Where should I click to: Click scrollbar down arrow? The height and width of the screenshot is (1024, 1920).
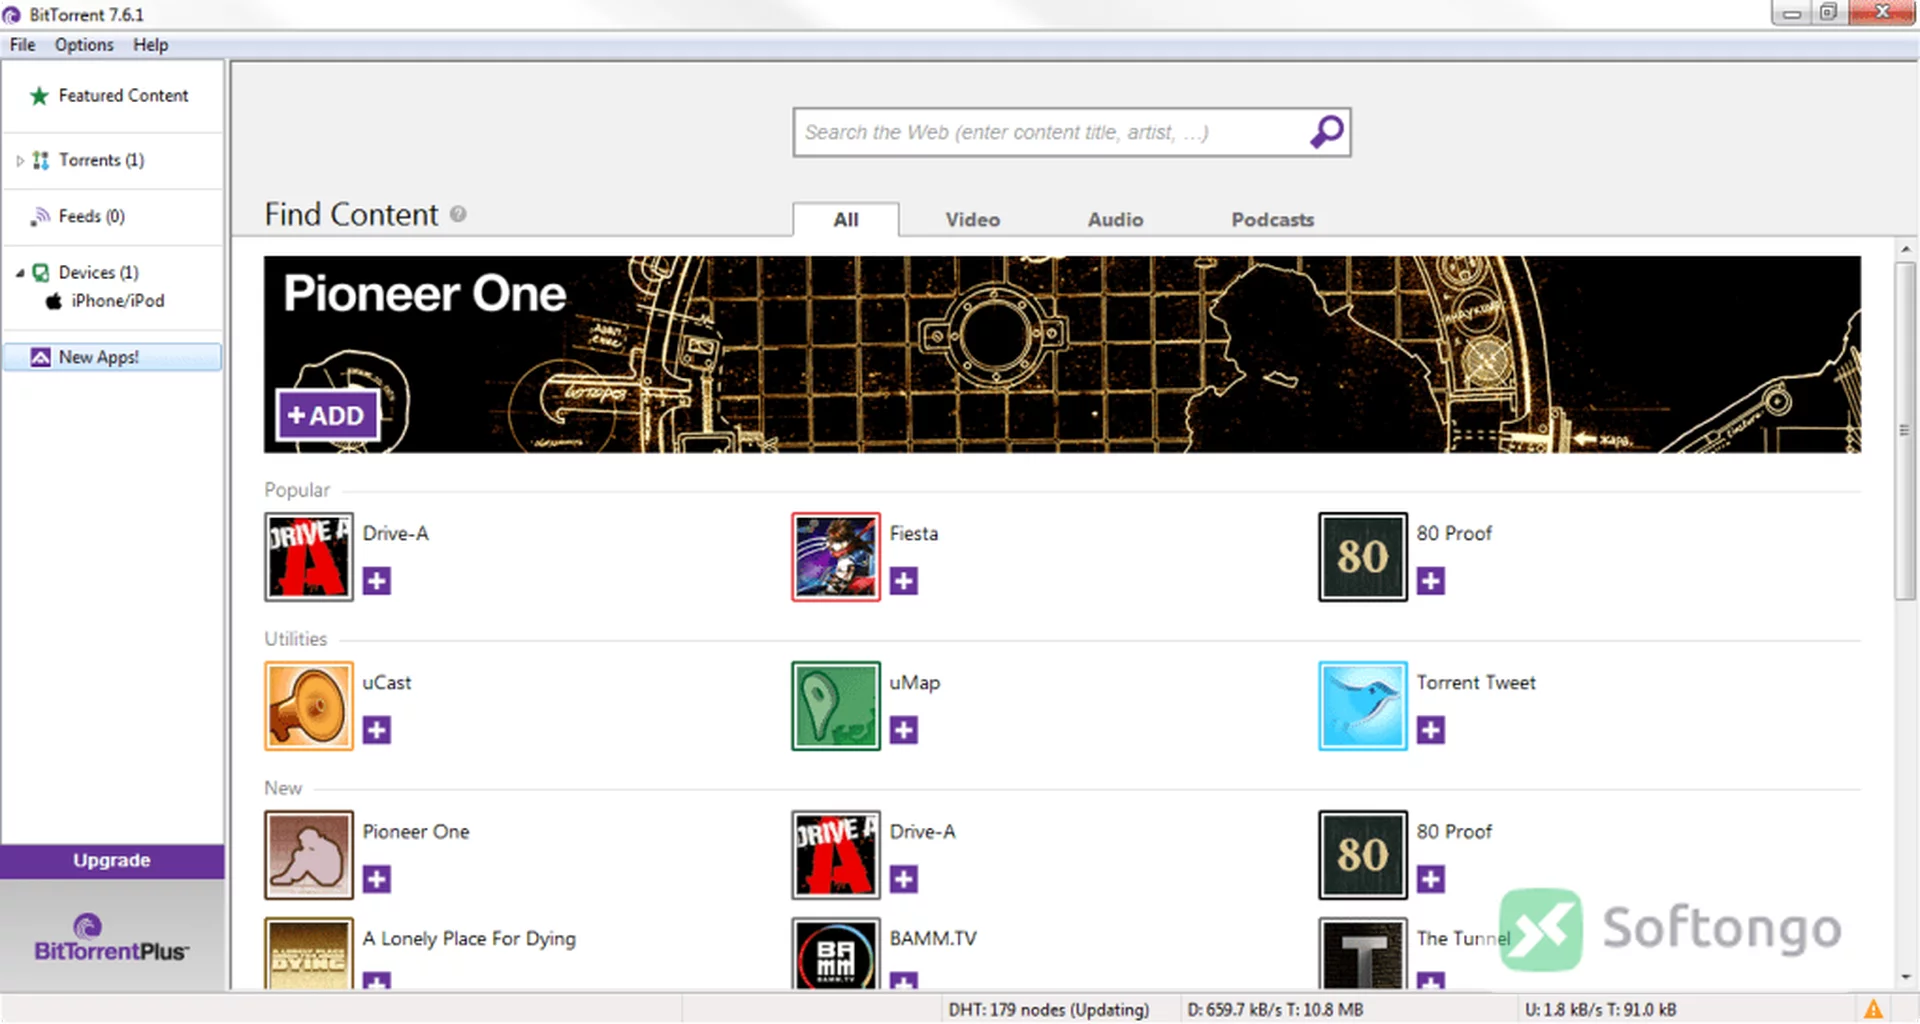coord(1904,977)
